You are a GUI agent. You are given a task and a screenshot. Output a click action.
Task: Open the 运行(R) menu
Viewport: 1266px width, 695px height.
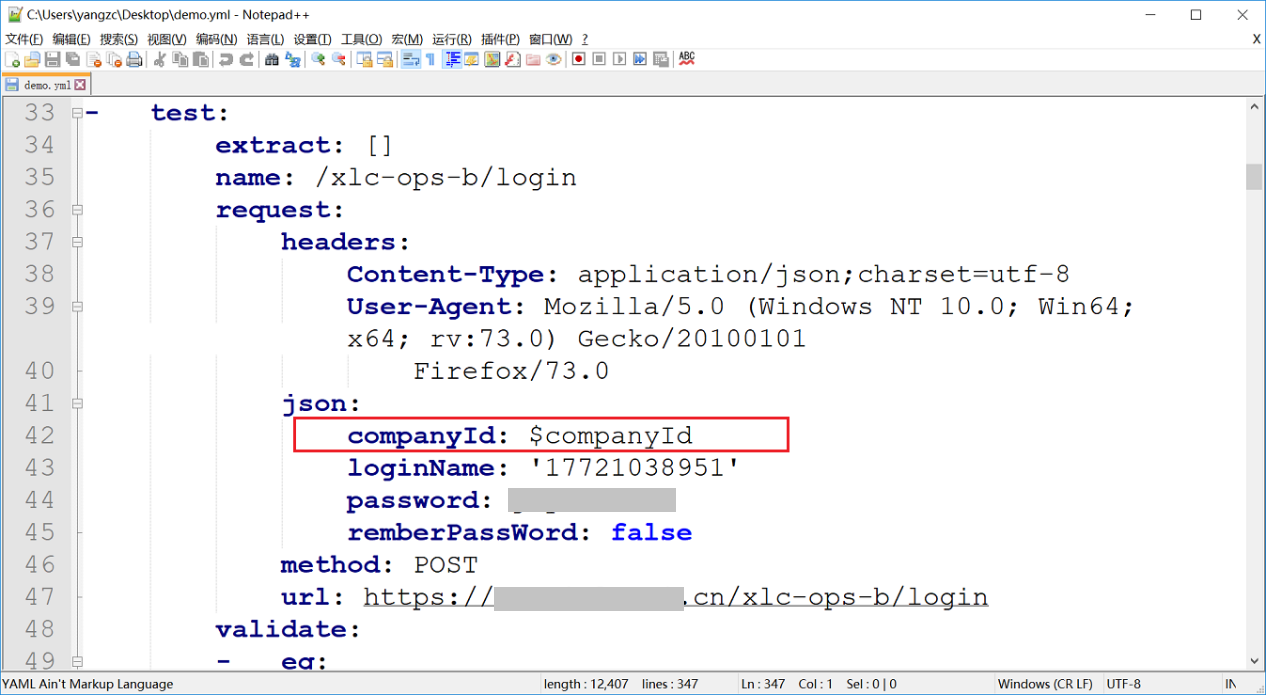click(x=452, y=39)
